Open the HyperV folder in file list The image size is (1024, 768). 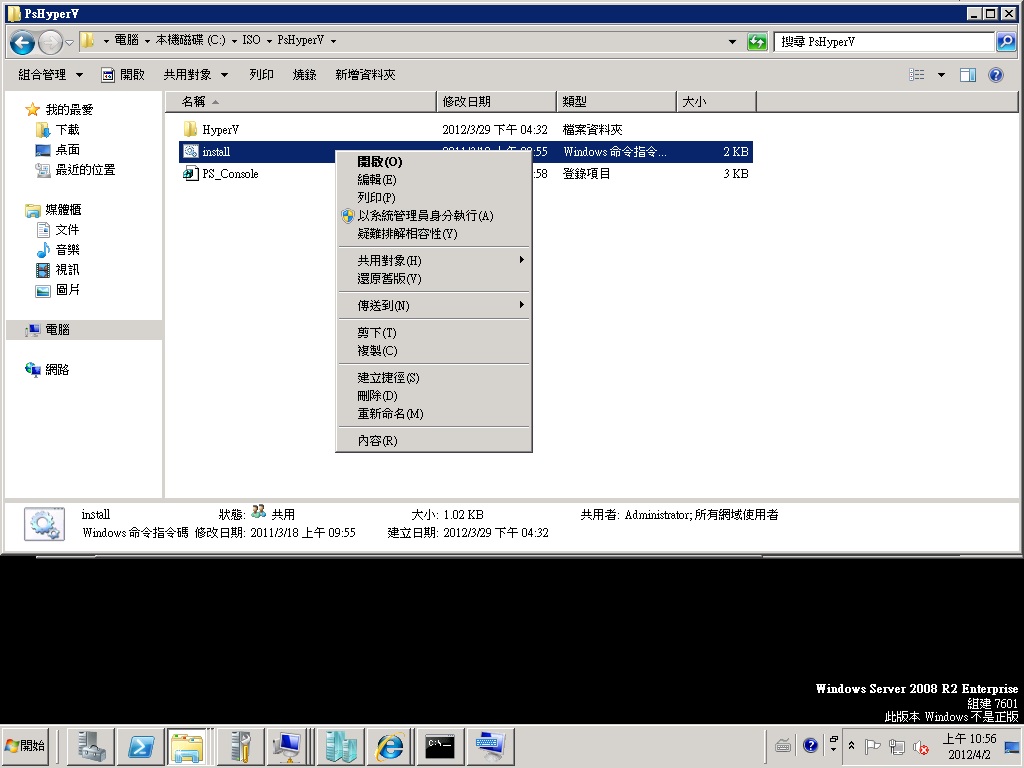click(x=220, y=130)
